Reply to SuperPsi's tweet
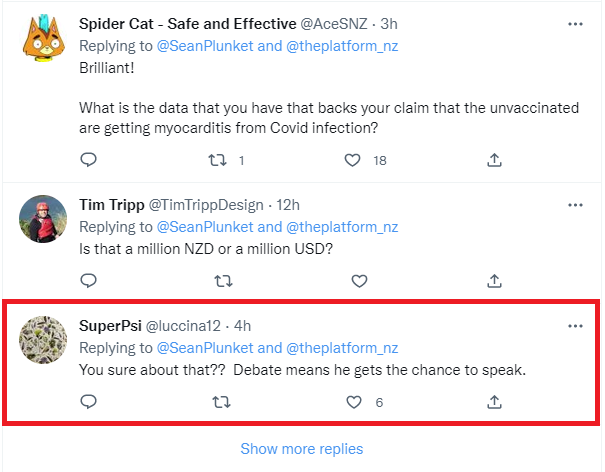605x472 pixels. pos(88,402)
